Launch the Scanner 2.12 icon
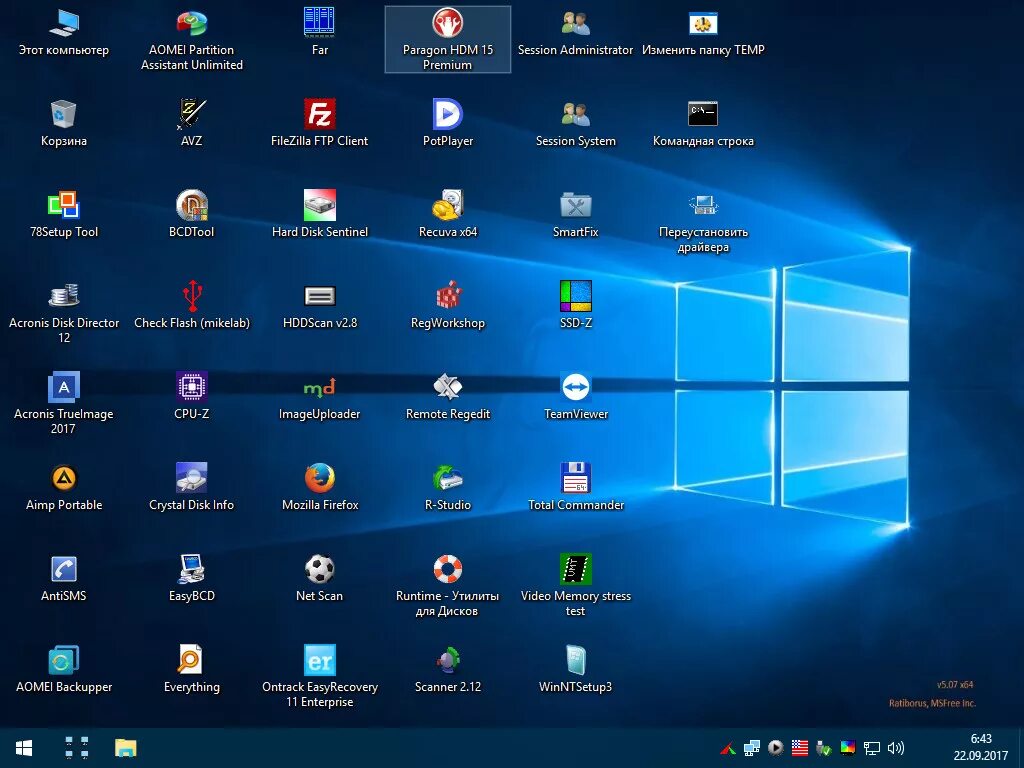Image resolution: width=1024 pixels, height=768 pixels. 447,668
